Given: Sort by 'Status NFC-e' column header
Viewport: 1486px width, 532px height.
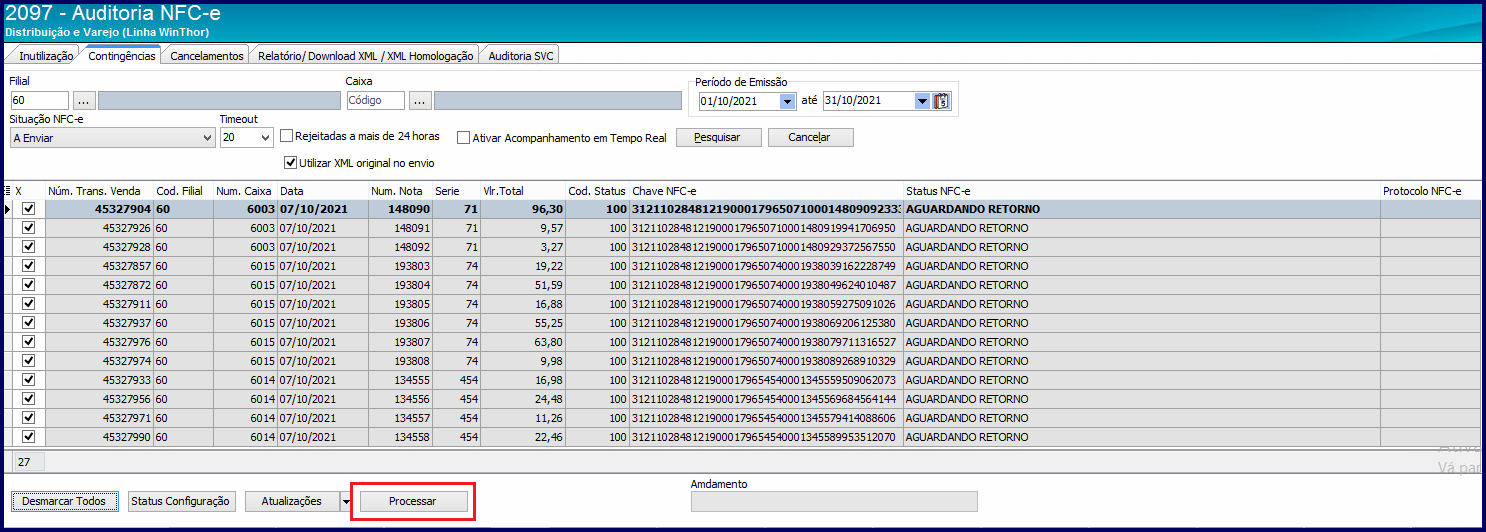Looking at the screenshot, I should (x=1141, y=190).
